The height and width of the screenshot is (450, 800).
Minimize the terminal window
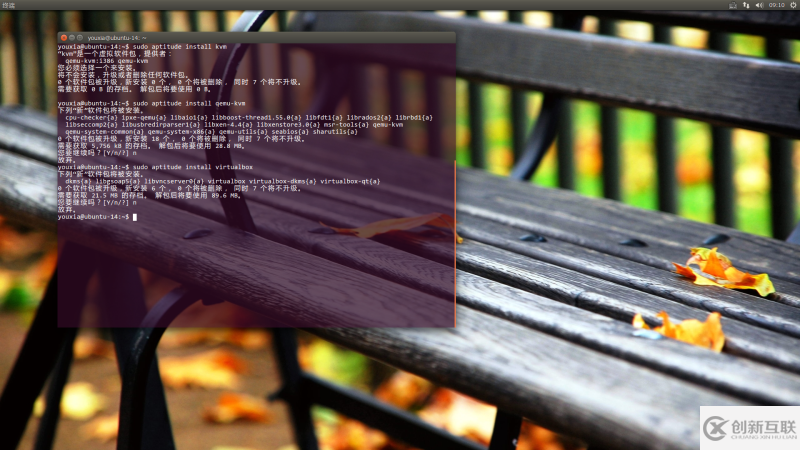[x=72, y=38]
